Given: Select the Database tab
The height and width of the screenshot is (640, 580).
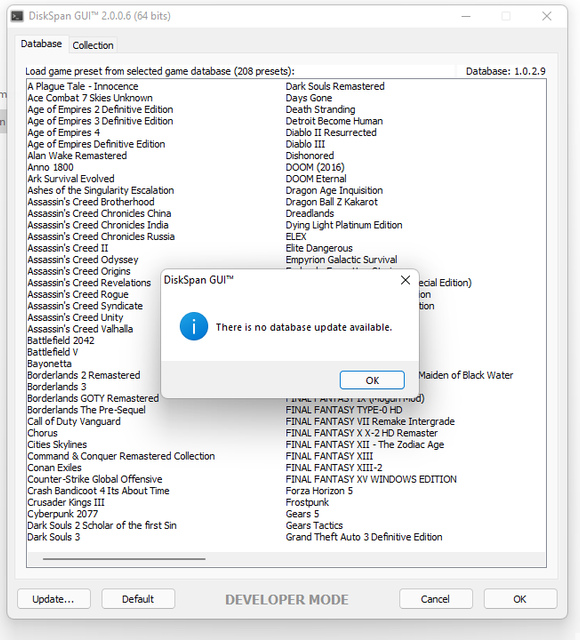Looking at the screenshot, I should click(41, 44).
